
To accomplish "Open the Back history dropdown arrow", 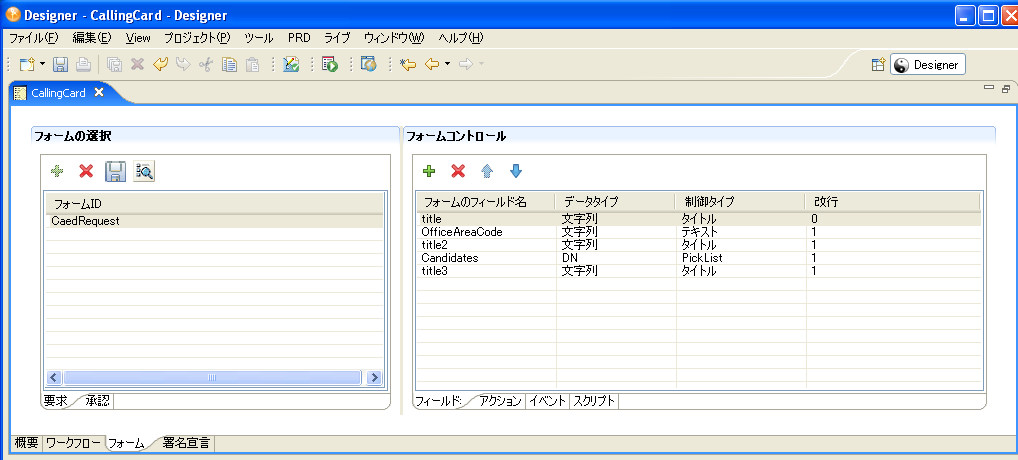I will (447, 64).
